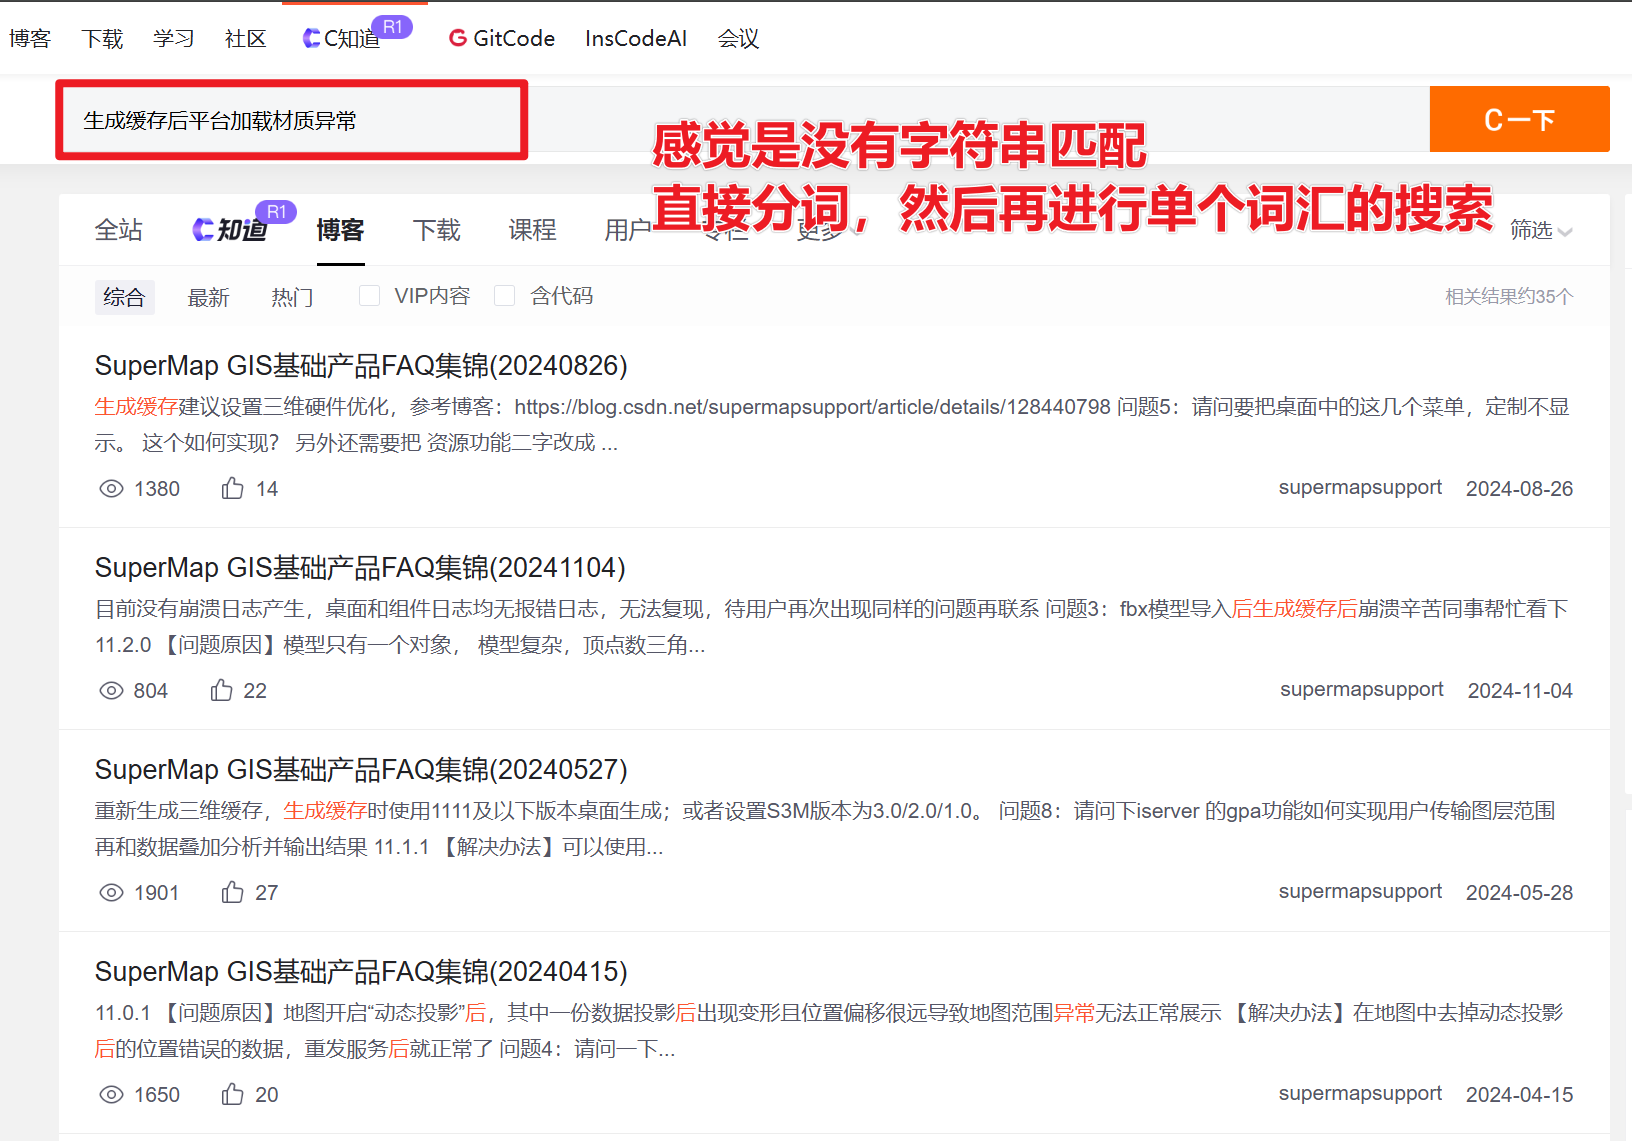Screen dimensions: 1632x1141
Task: Click the thumbs-up icon with 14 likes
Action: pos(233,488)
